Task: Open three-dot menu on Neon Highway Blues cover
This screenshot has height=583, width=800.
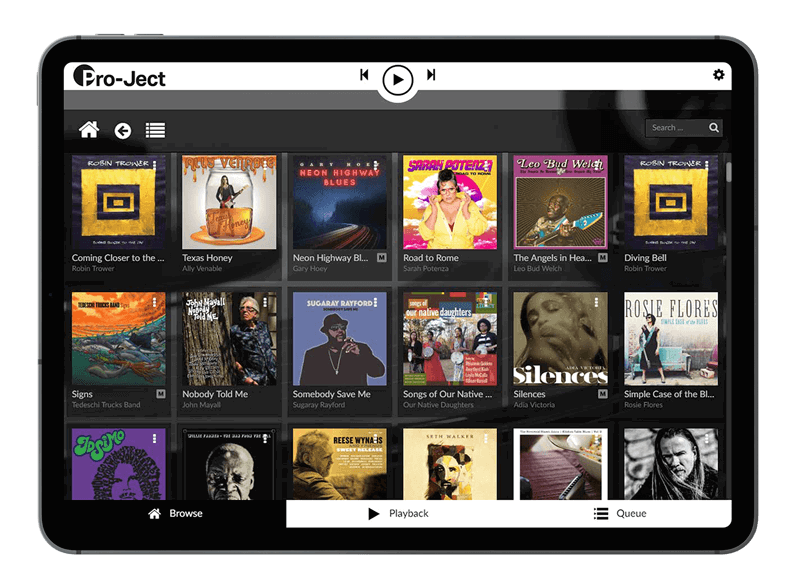Action: coord(376,165)
